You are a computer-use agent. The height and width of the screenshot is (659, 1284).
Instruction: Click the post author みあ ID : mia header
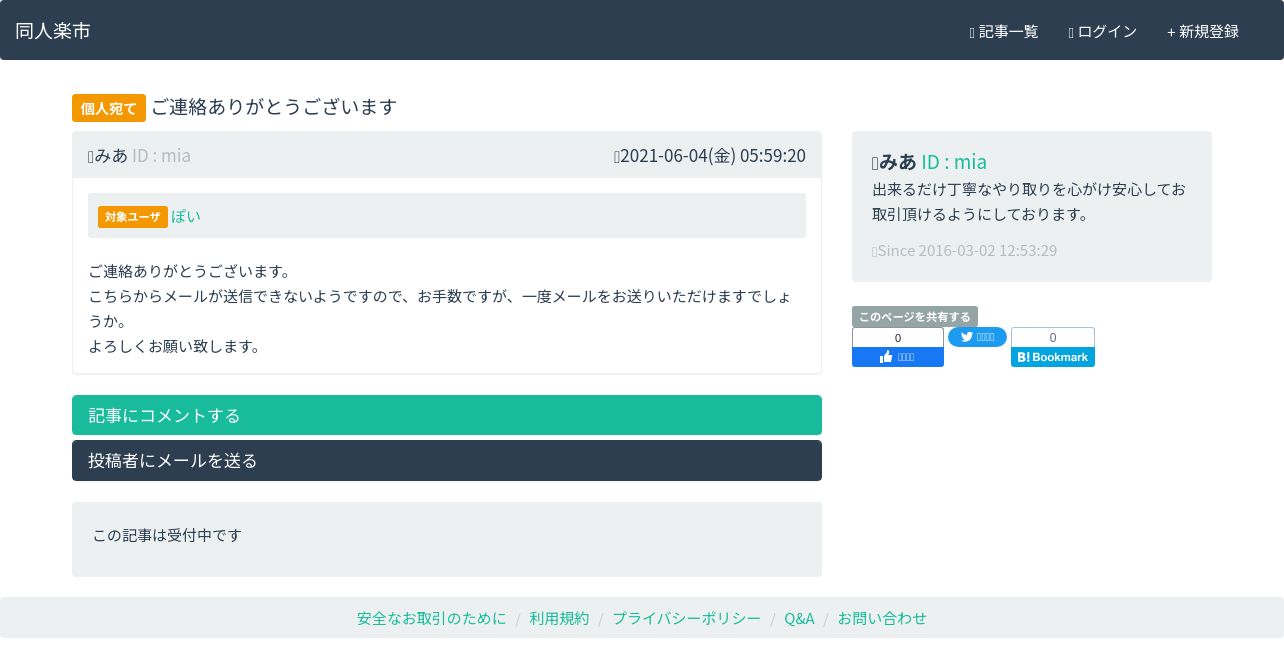pos(139,155)
